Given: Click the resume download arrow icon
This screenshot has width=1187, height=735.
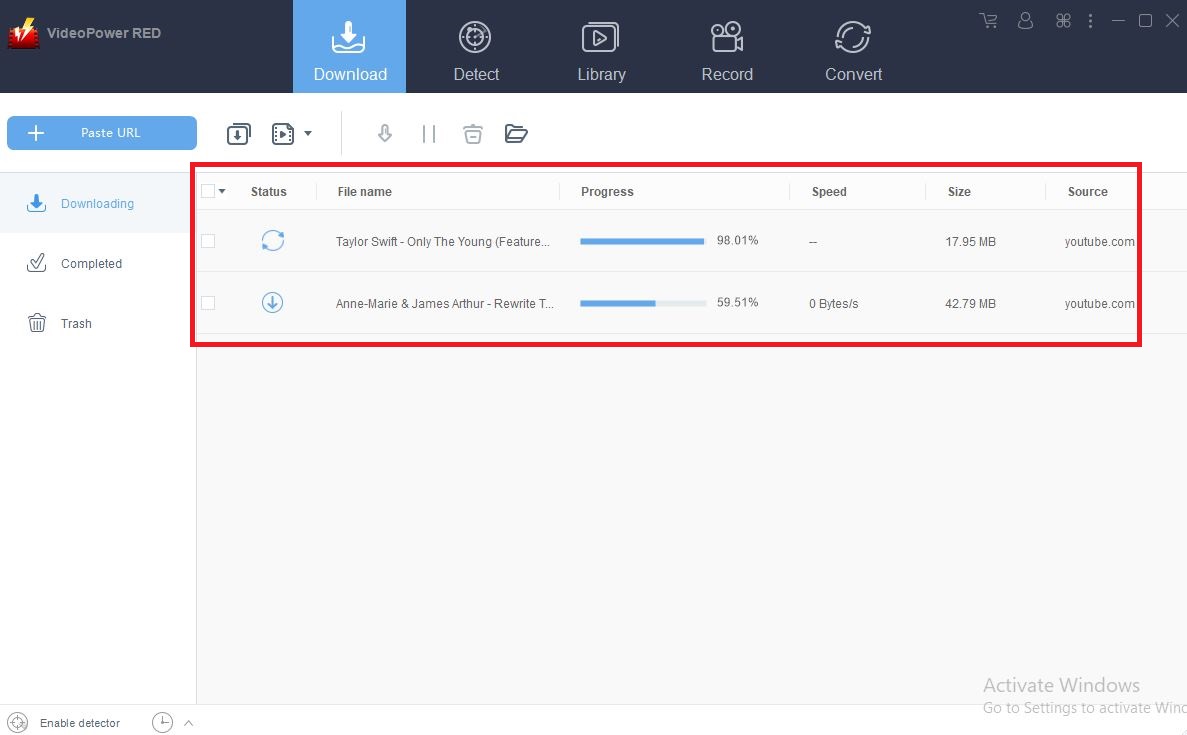Looking at the screenshot, I should pyautogui.click(x=385, y=134).
